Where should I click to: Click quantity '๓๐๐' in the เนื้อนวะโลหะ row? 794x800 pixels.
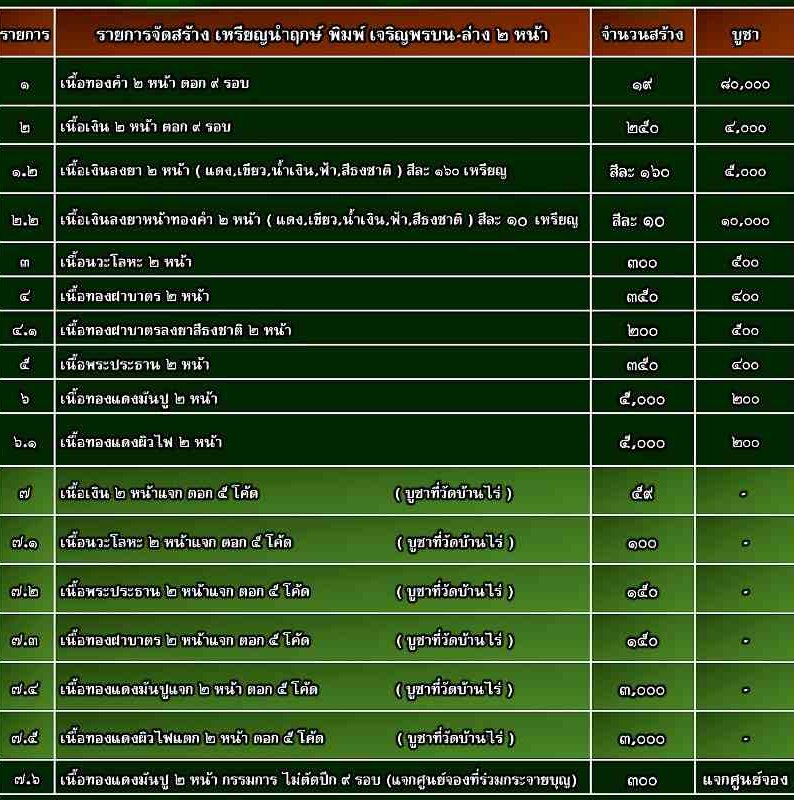pyautogui.click(x=642, y=262)
